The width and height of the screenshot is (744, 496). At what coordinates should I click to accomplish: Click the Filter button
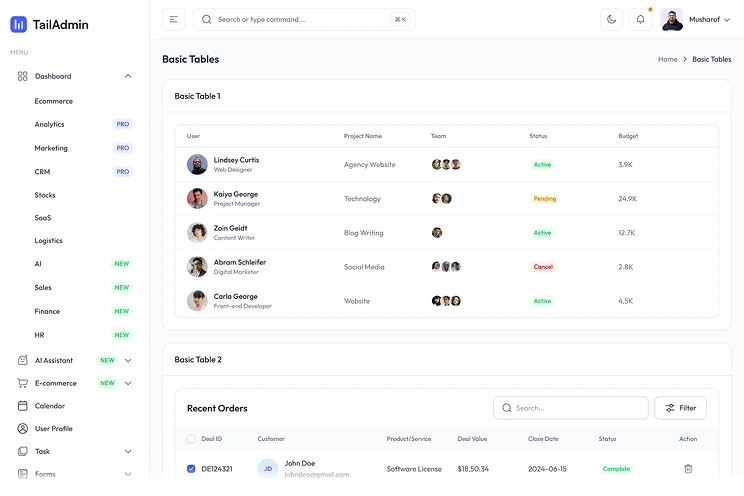(680, 408)
